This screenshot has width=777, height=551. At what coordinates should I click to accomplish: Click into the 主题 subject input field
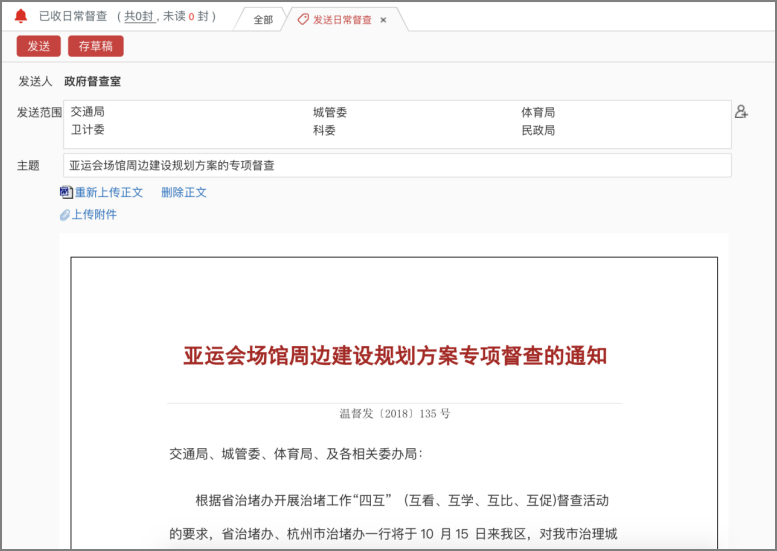click(x=397, y=165)
